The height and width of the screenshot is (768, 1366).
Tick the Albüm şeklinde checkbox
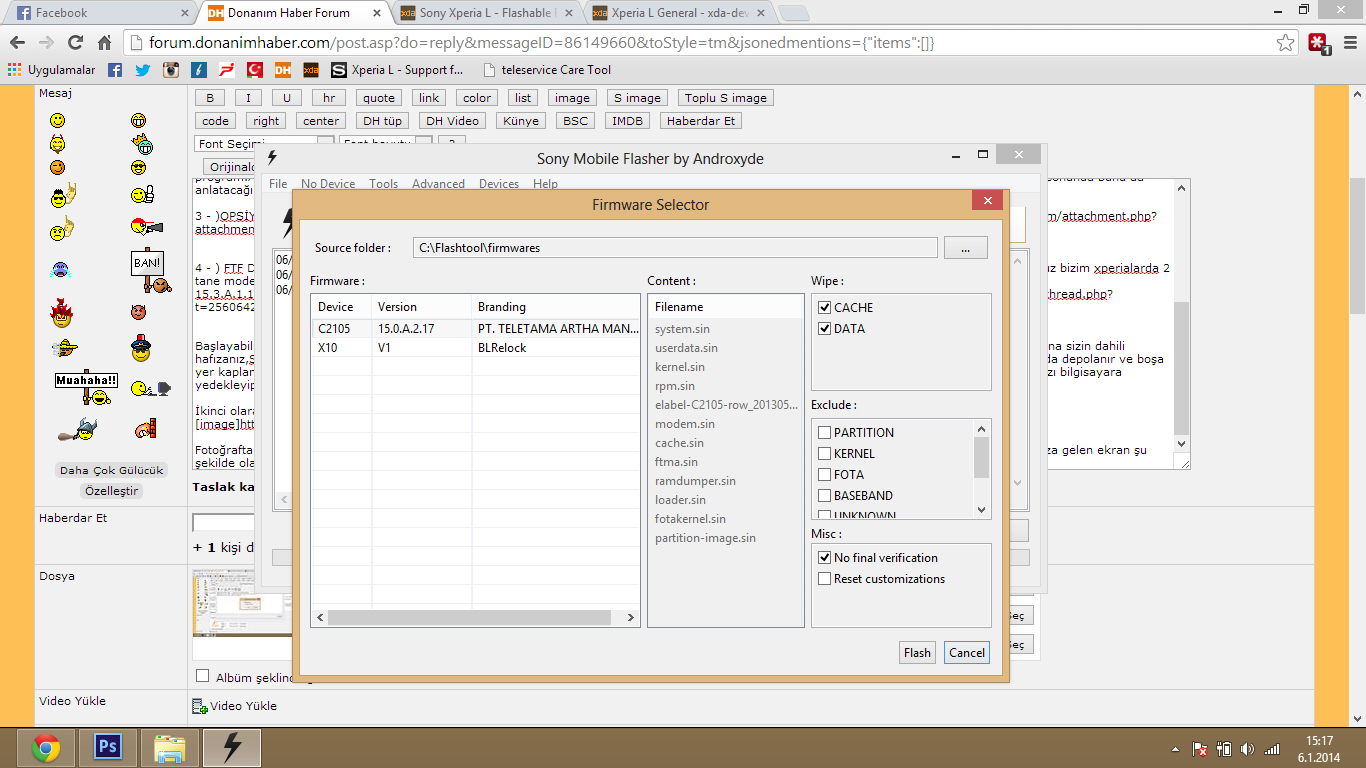pos(203,676)
